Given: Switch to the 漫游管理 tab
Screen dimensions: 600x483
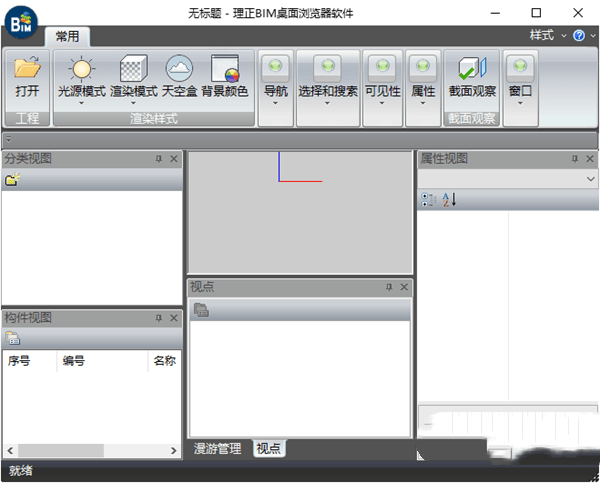Looking at the screenshot, I should coord(217,449).
